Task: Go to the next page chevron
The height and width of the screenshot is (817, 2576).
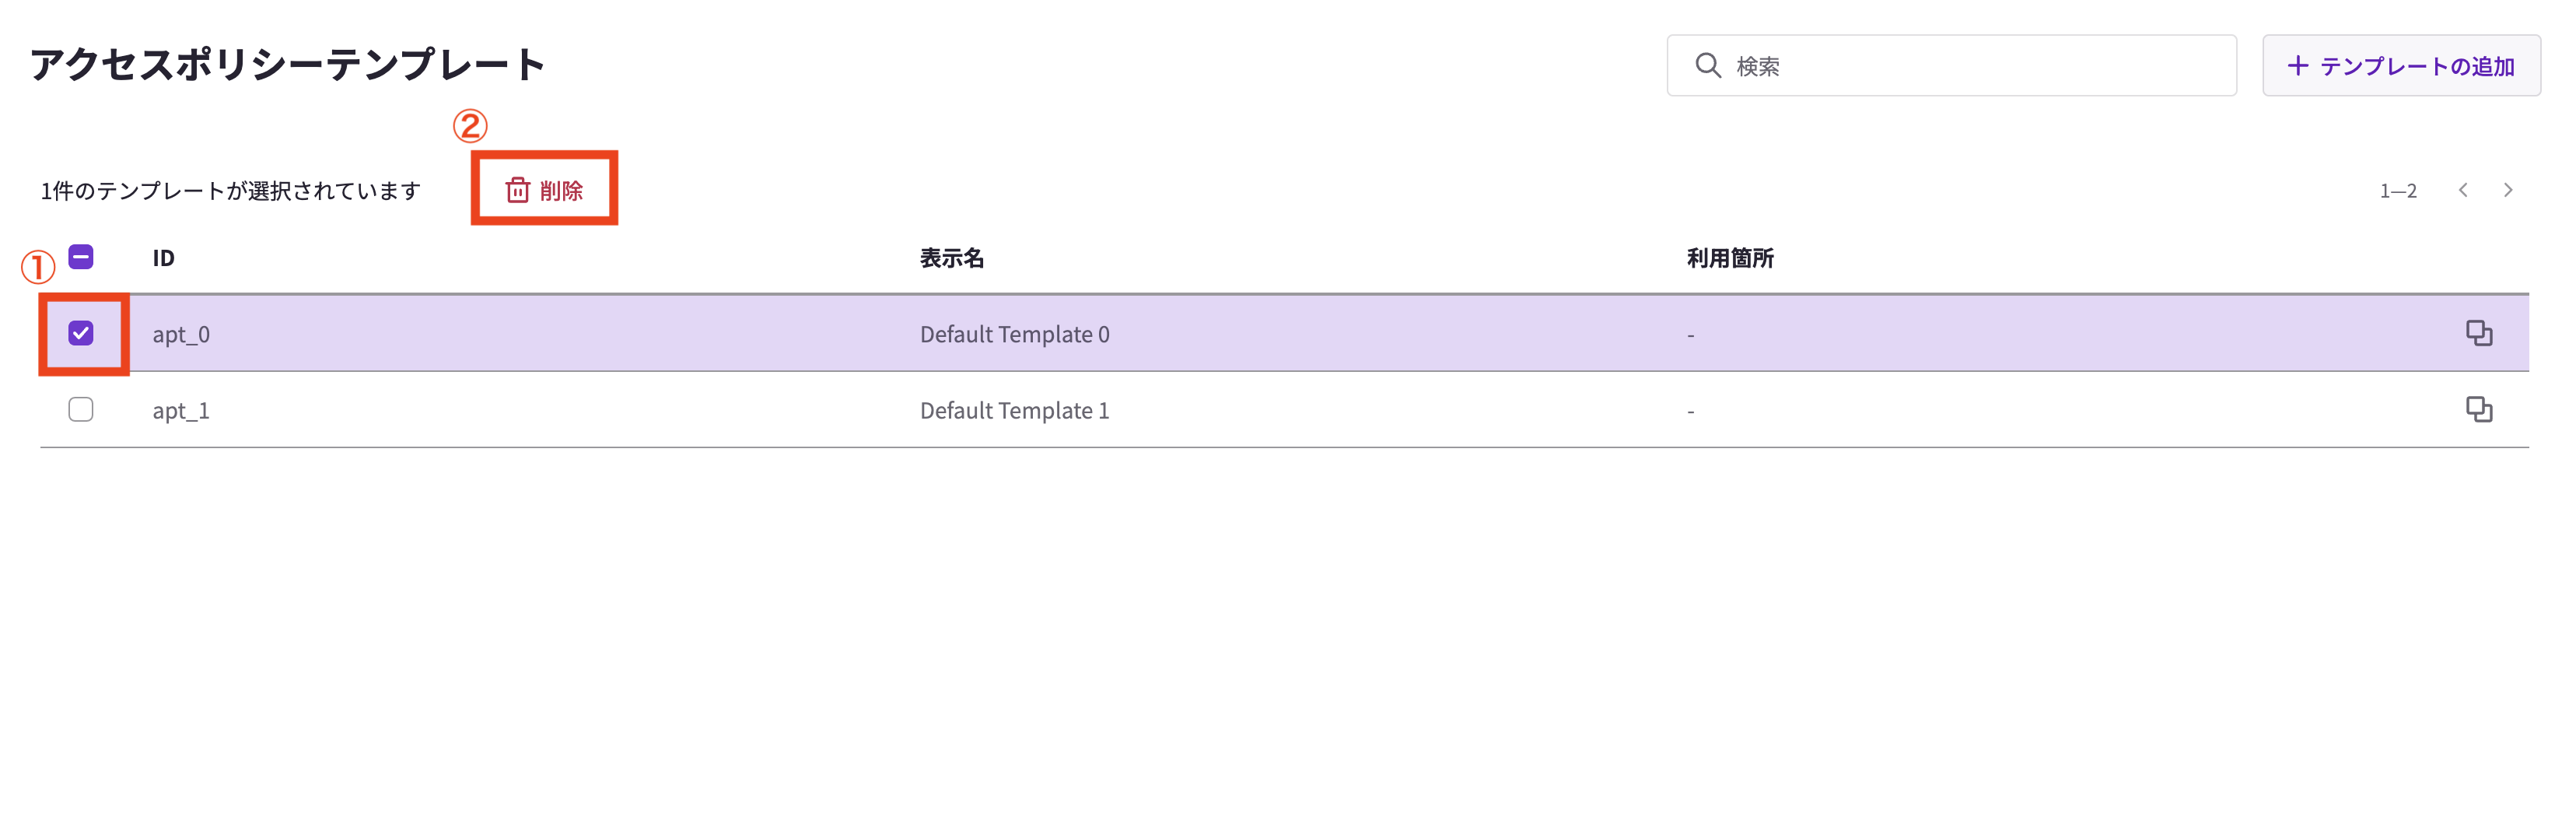Action: [x=2507, y=190]
